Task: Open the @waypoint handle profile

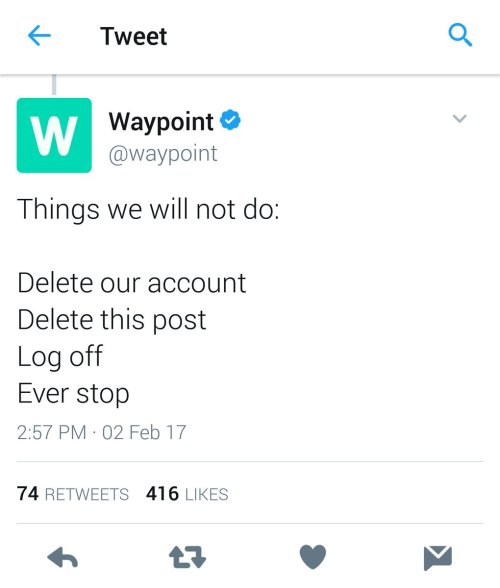Action: click(x=163, y=154)
